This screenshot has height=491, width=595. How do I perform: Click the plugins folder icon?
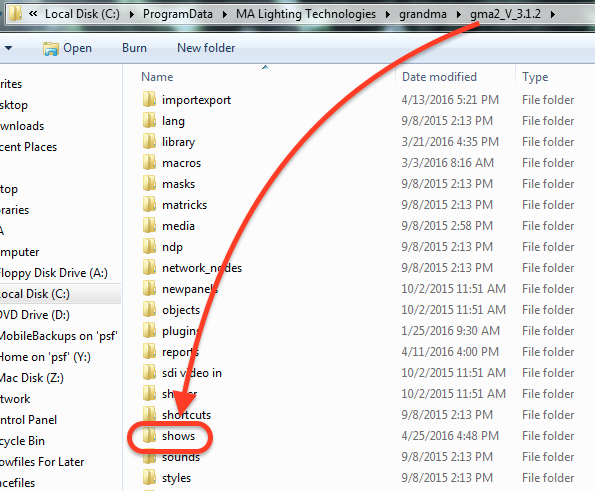pos(149,330)
